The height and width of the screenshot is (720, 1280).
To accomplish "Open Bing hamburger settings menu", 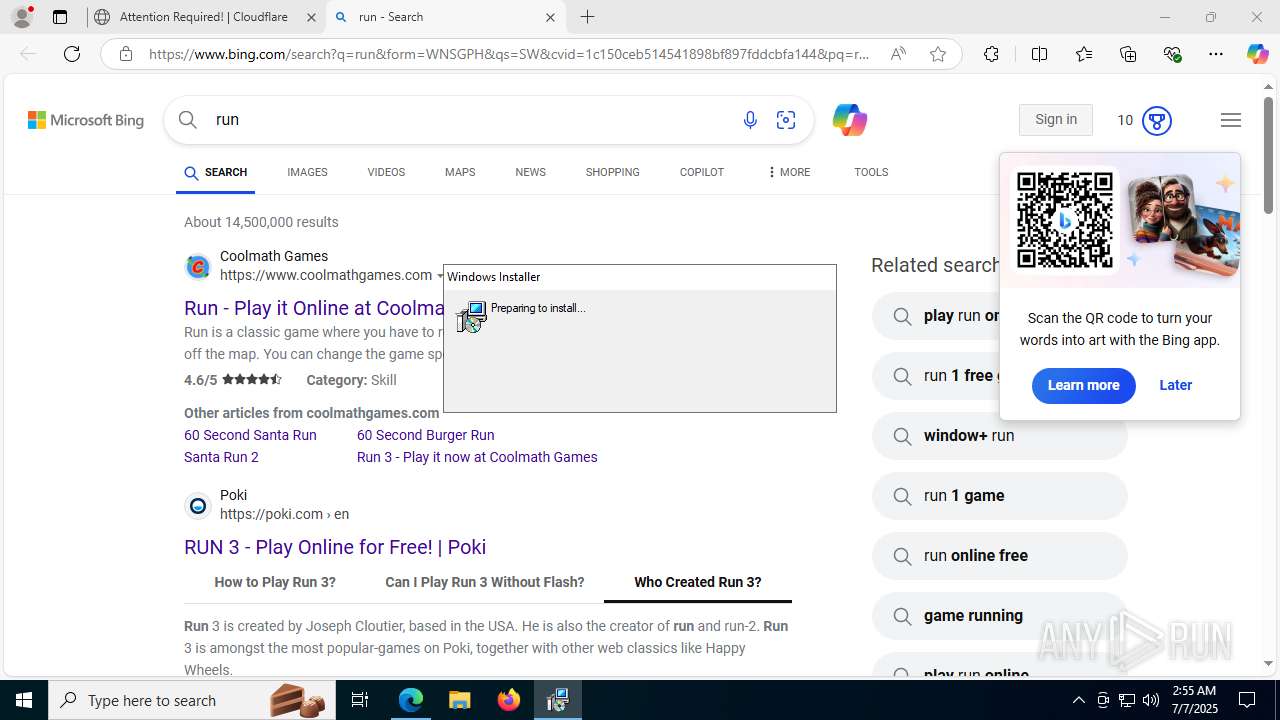I will (1231, 120).
